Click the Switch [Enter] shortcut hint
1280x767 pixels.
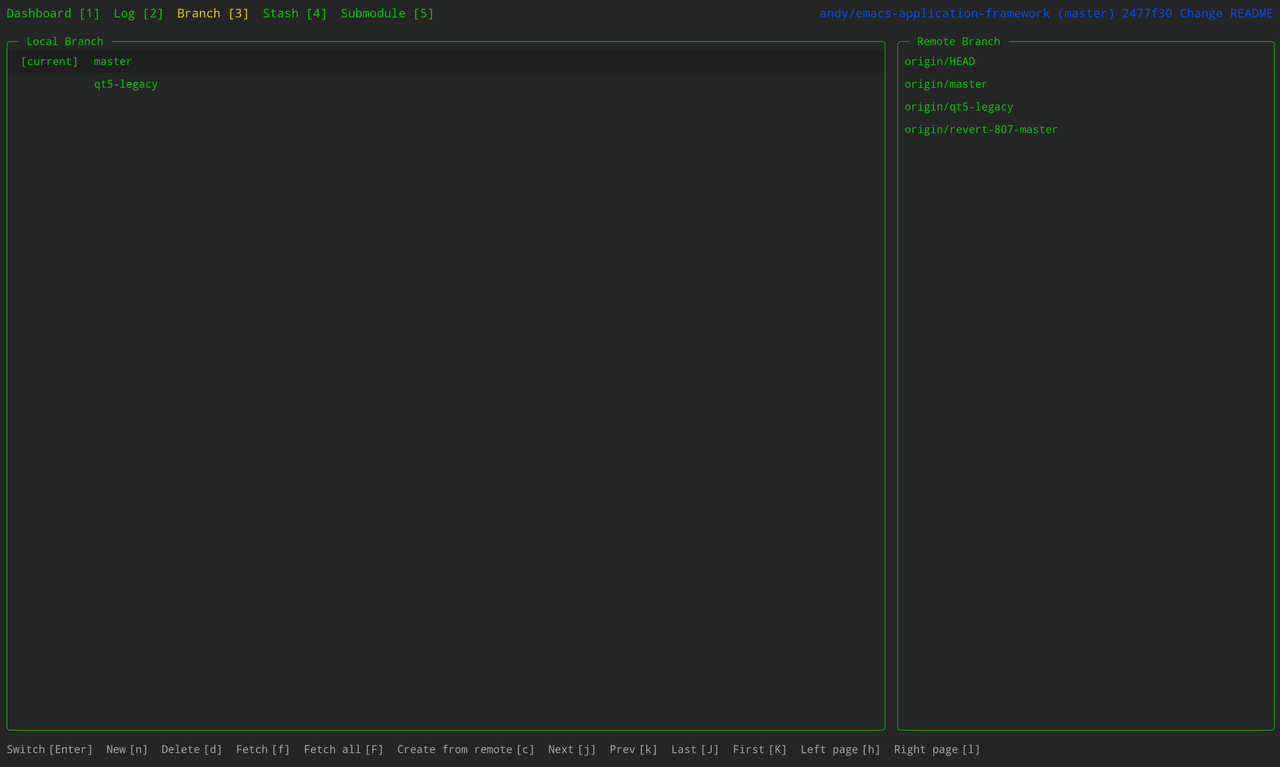click(50, 749)
